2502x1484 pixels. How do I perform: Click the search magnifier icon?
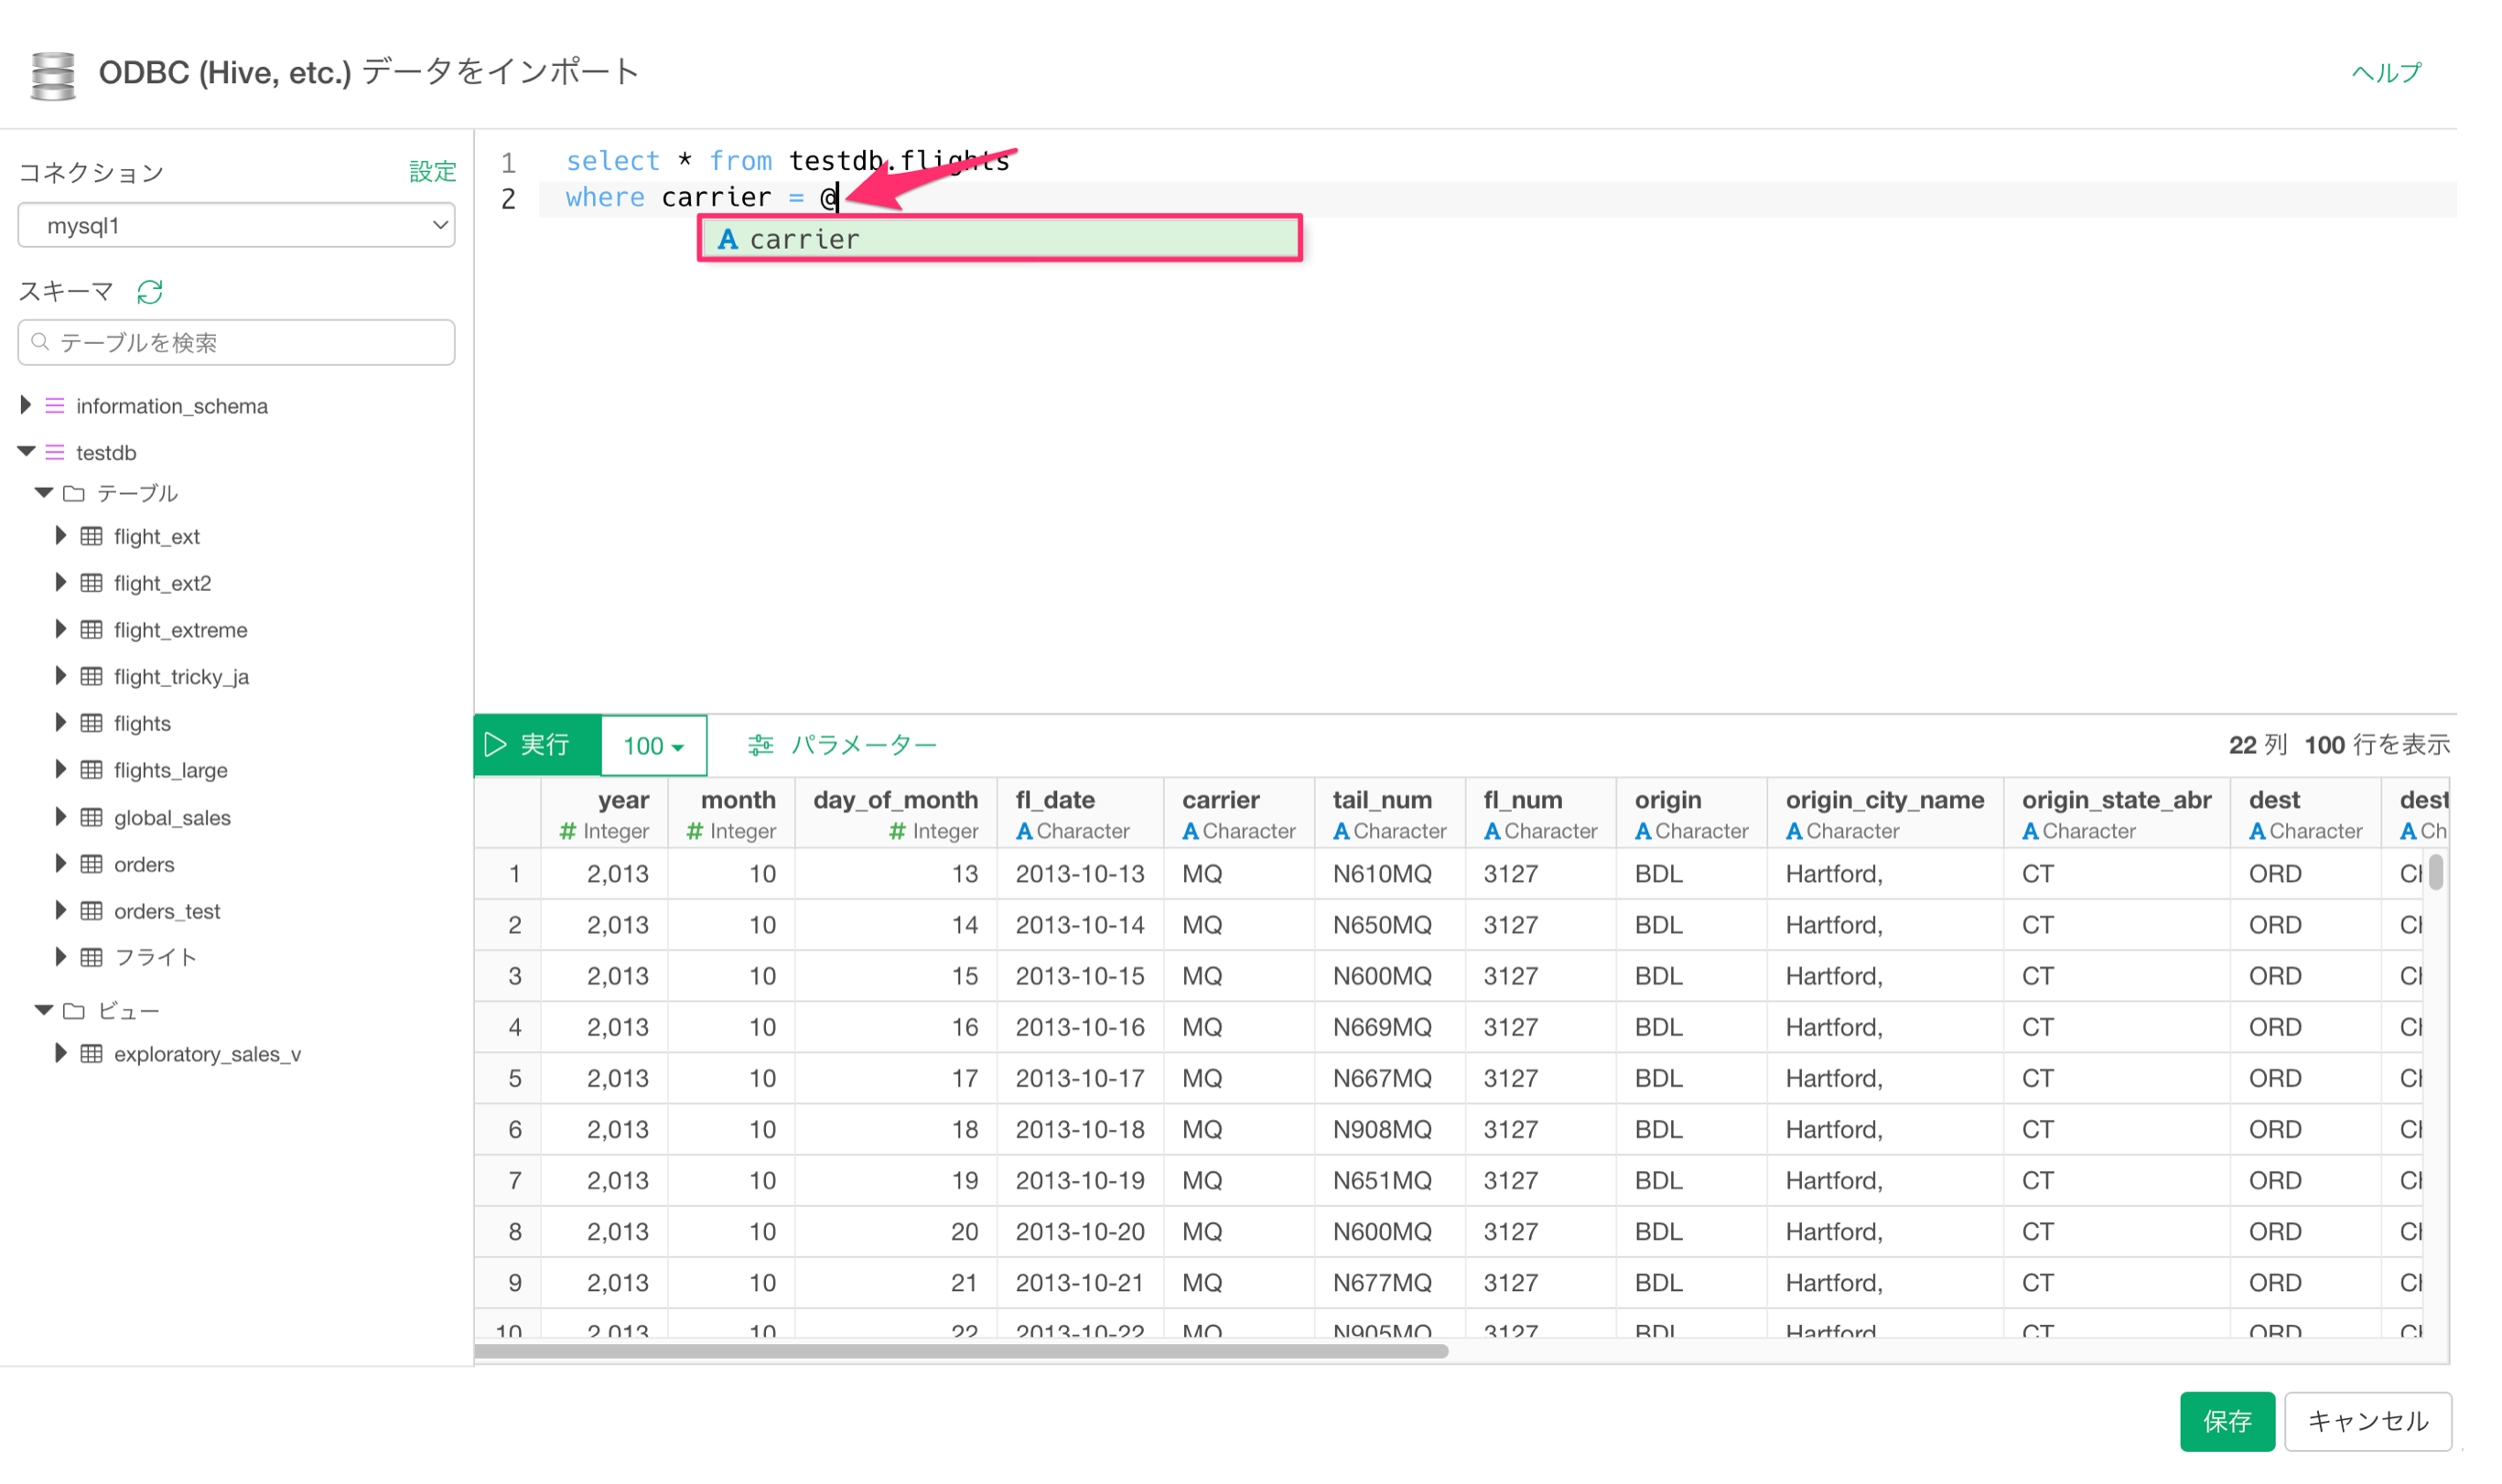(x=40, y=342)
